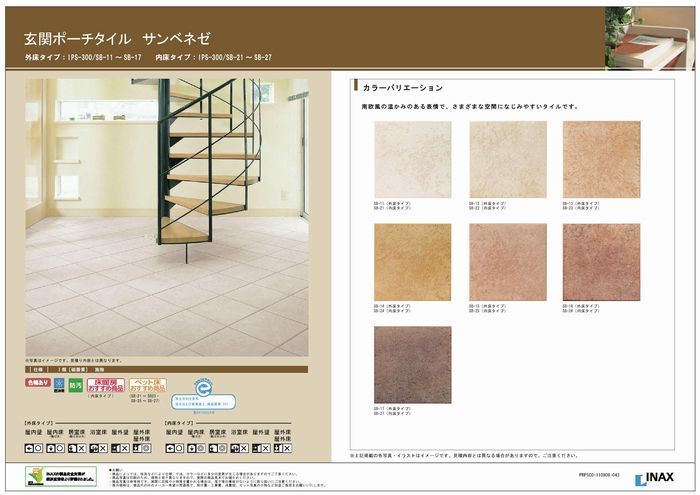Select the SB-12 cream beige tile swatch
This screenshot has width=700, height=495.
(x=508, y=159)
